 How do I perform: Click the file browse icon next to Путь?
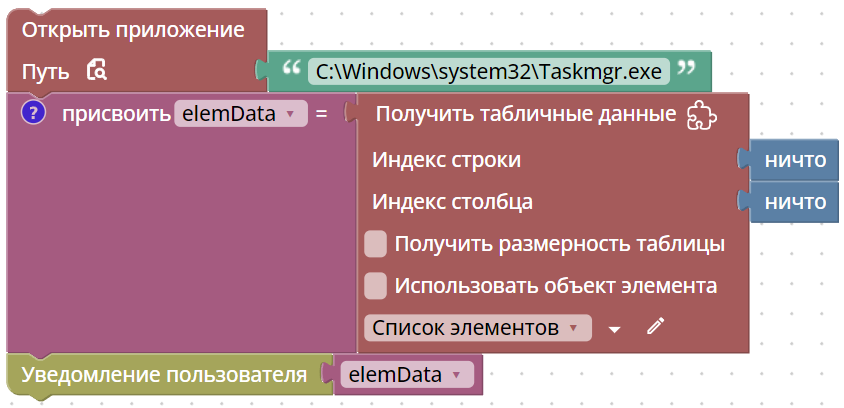pyautogui.click(x=97, y=71)
